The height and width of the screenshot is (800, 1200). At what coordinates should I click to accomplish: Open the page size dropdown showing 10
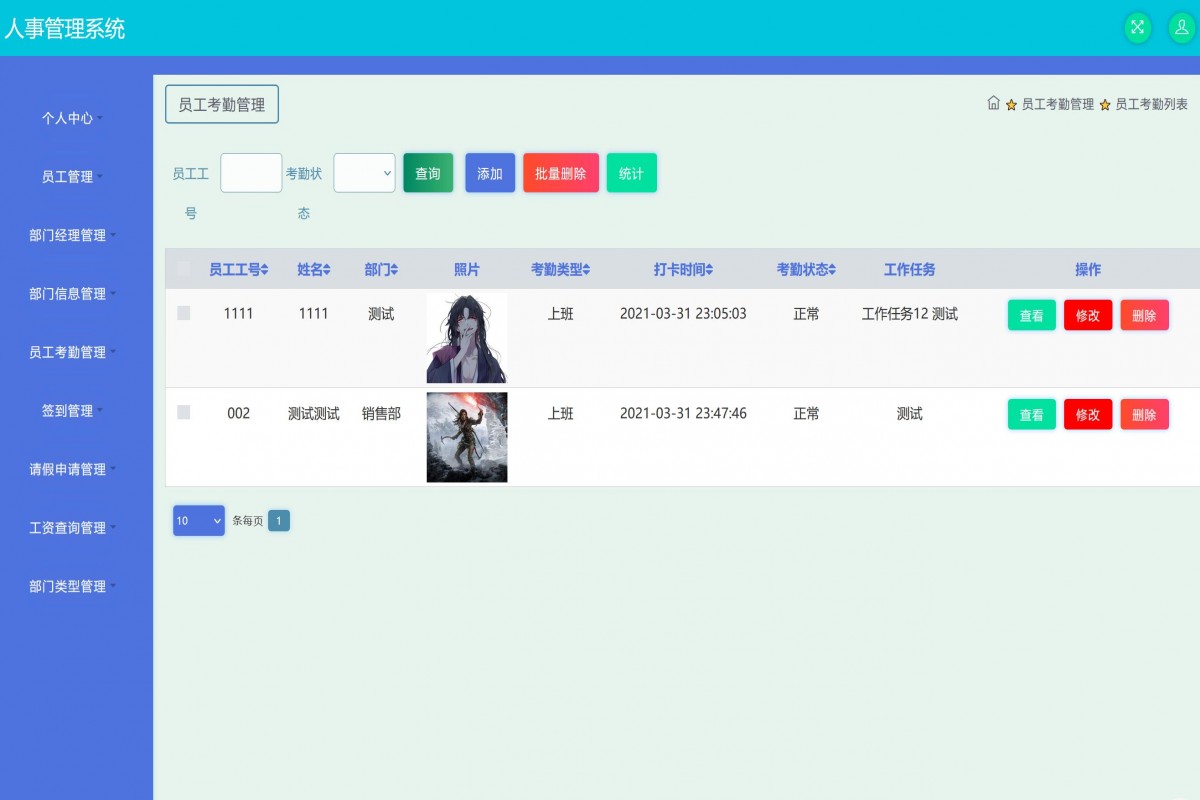(x=198, y=520)
